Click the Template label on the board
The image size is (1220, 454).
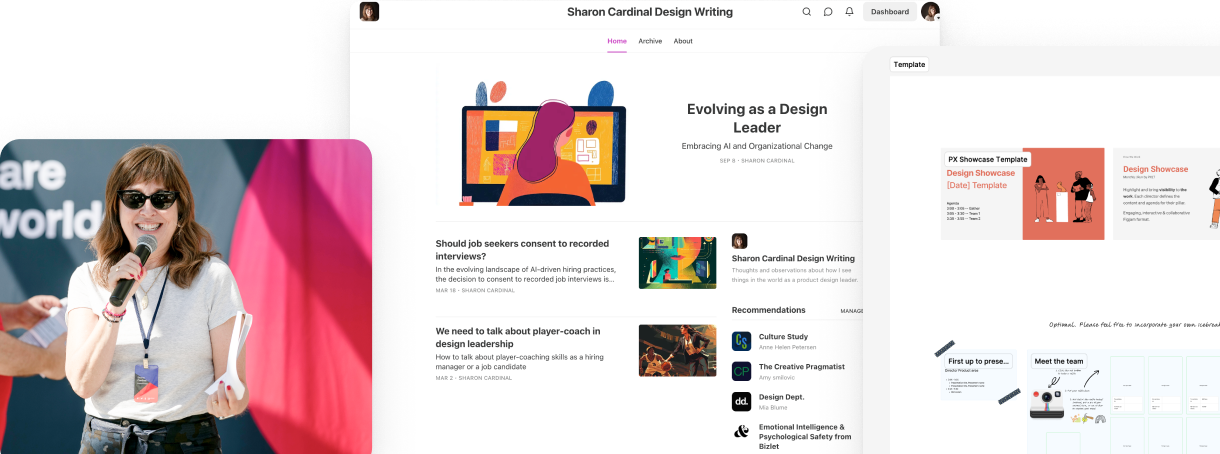click(x=909, y=64)
